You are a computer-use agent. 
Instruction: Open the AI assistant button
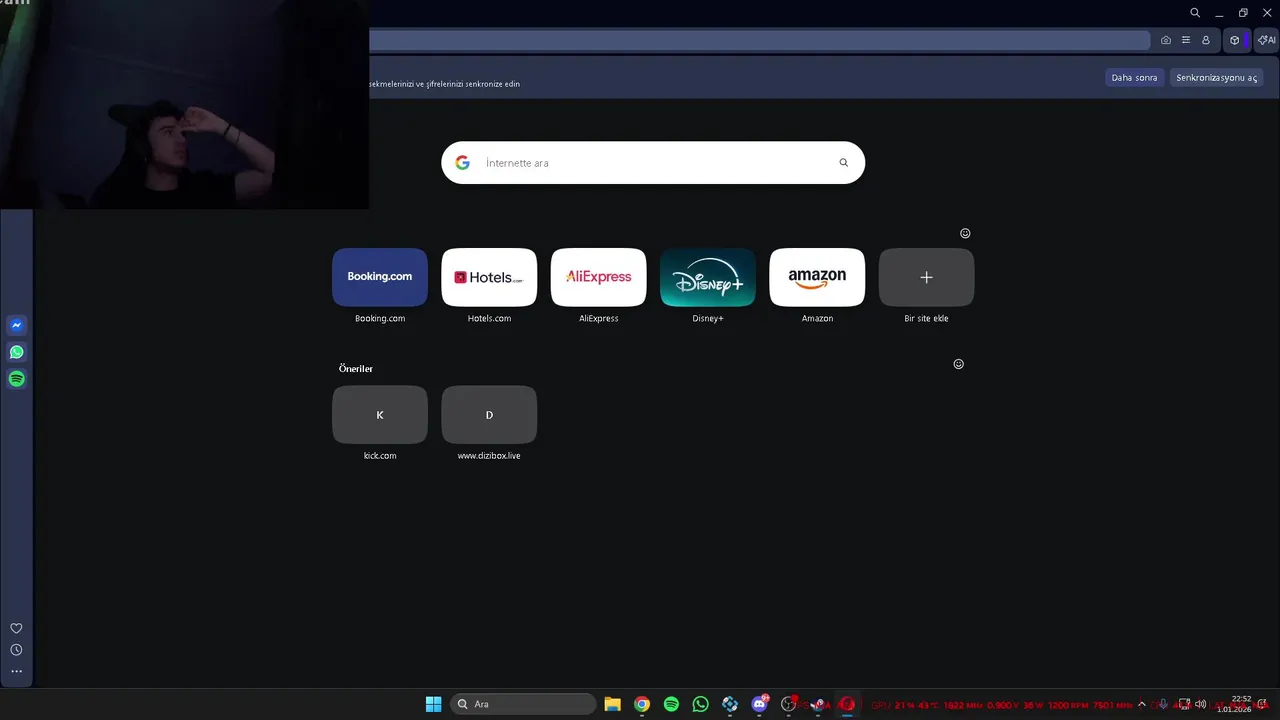click(1266, 40)
